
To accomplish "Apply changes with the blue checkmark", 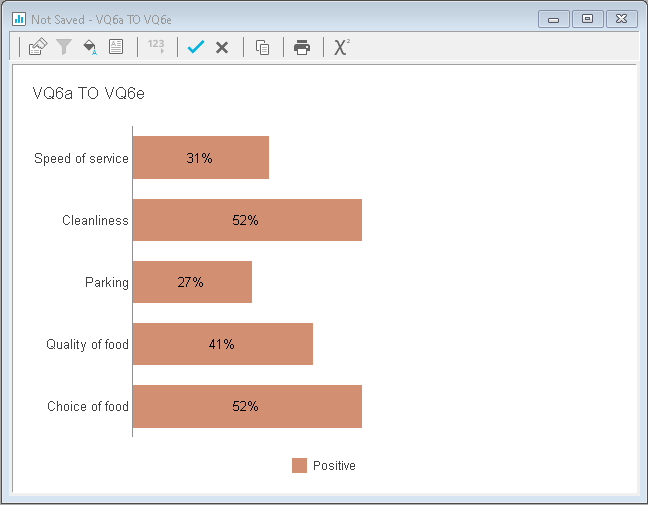I will [x=196, y=47].
